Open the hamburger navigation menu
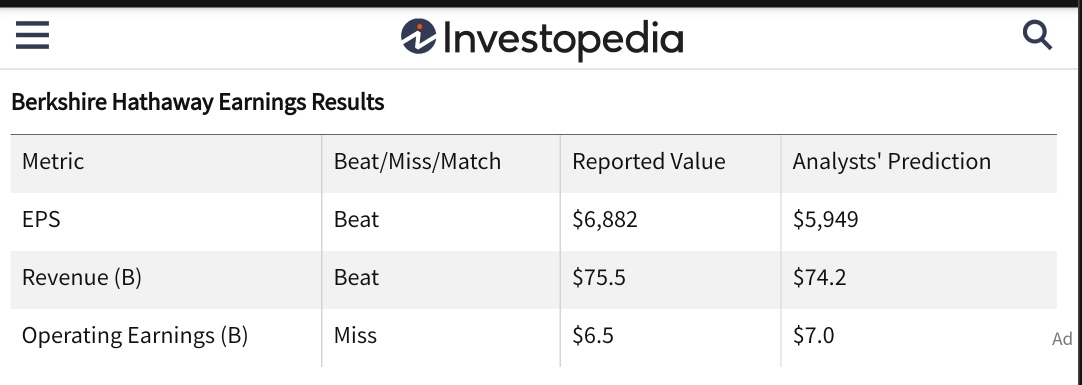This screenshot has height=385, width=1082. [x=32, y=35]
